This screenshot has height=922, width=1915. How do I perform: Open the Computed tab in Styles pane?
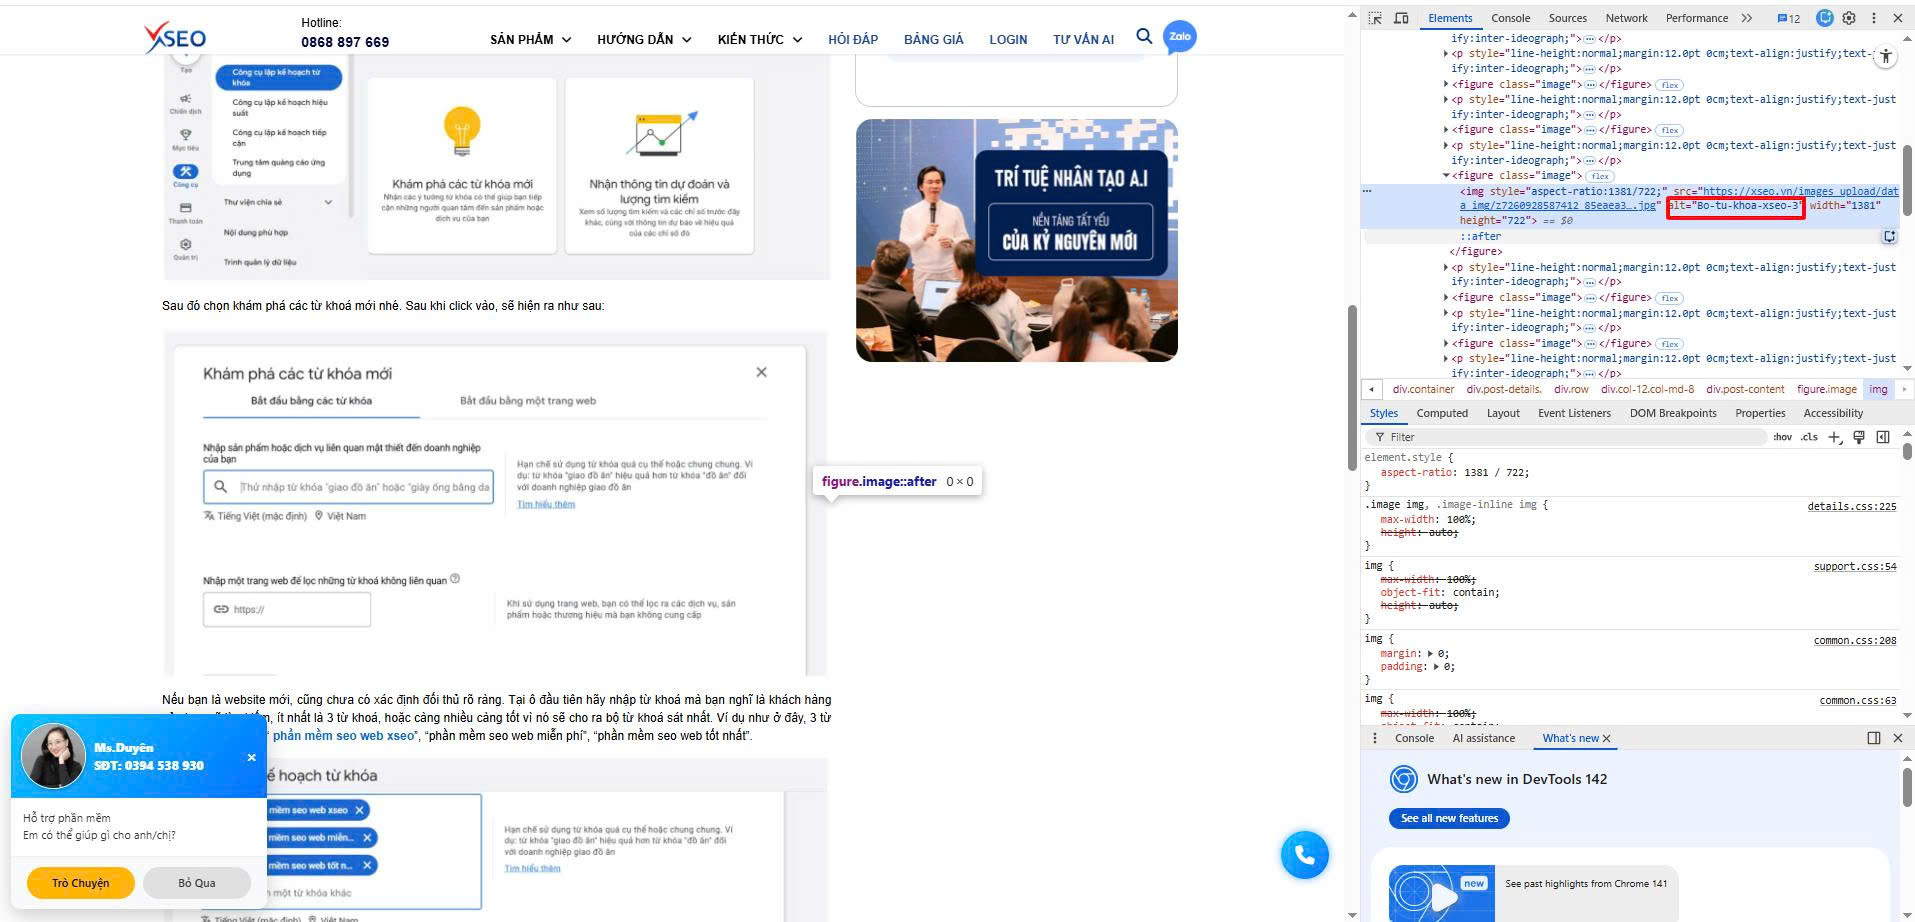(1442, 412)
